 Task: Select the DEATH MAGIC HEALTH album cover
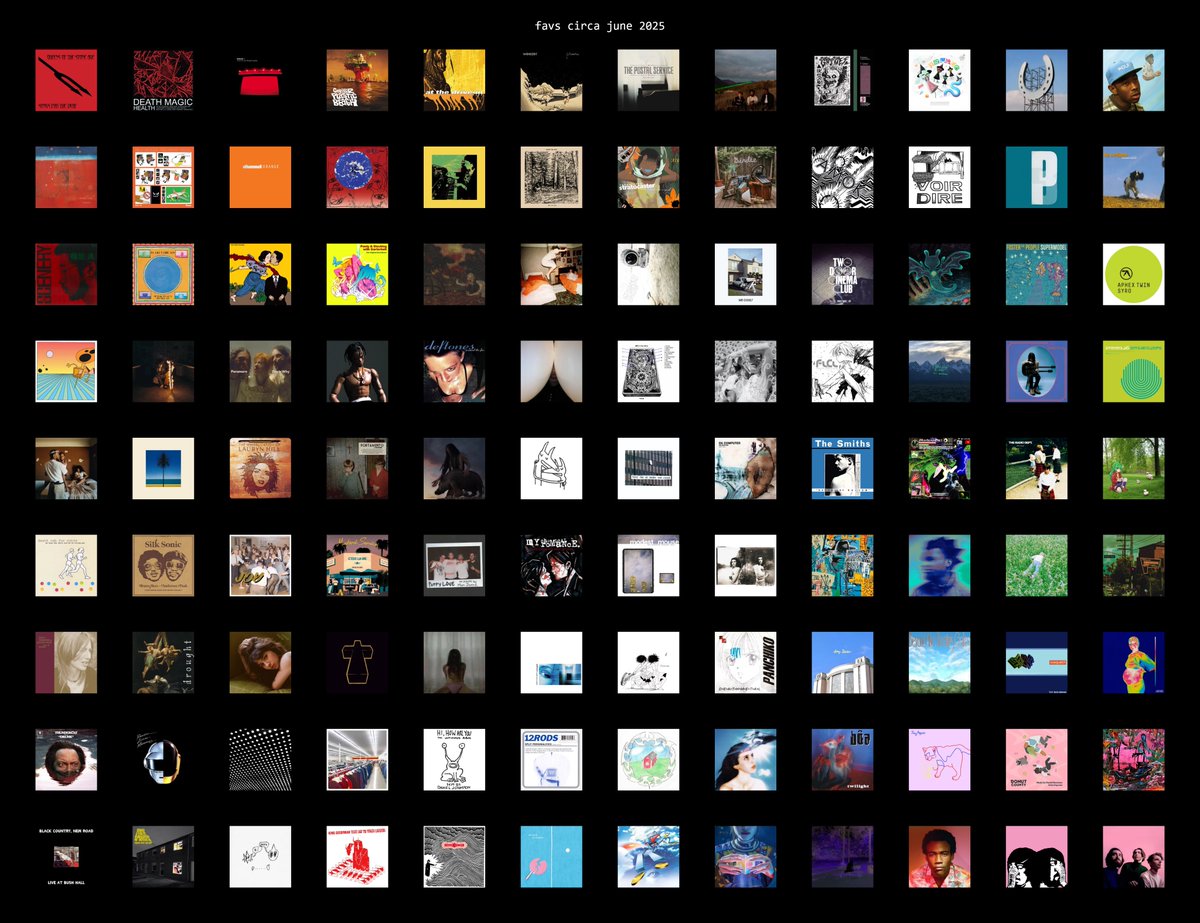tap(163, 80)
